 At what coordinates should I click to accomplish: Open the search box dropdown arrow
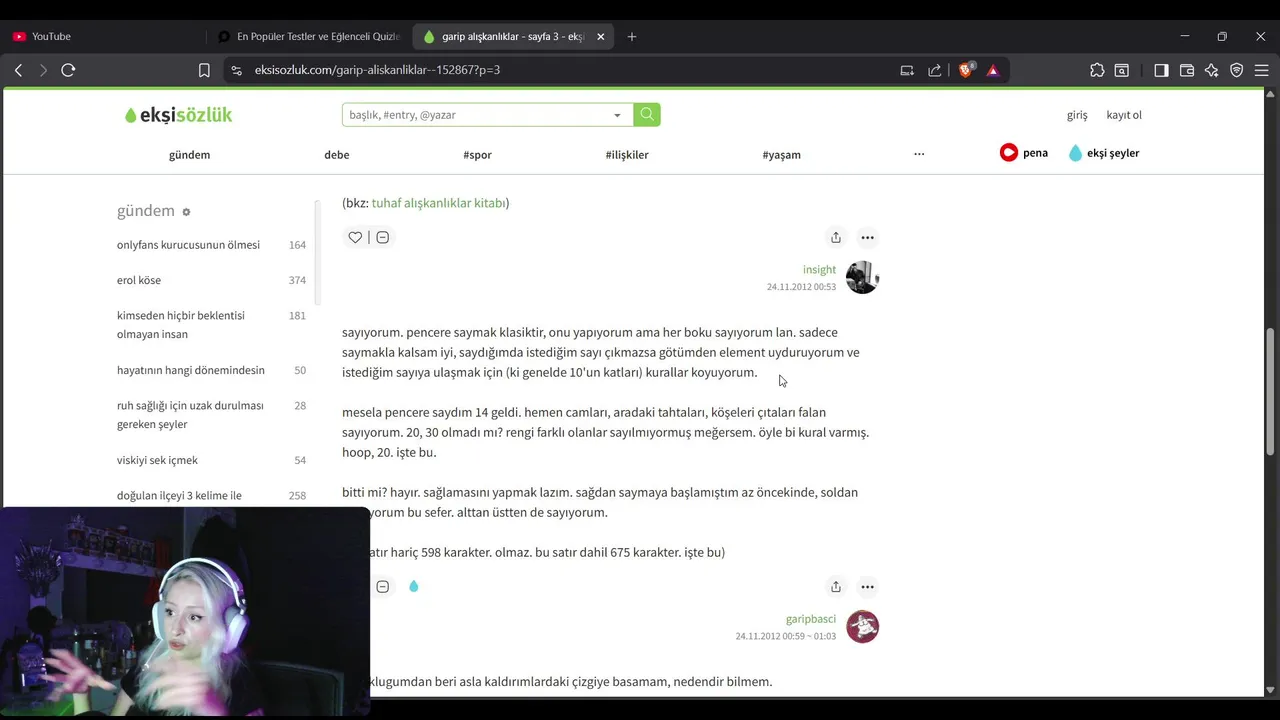tap(617, 115)
